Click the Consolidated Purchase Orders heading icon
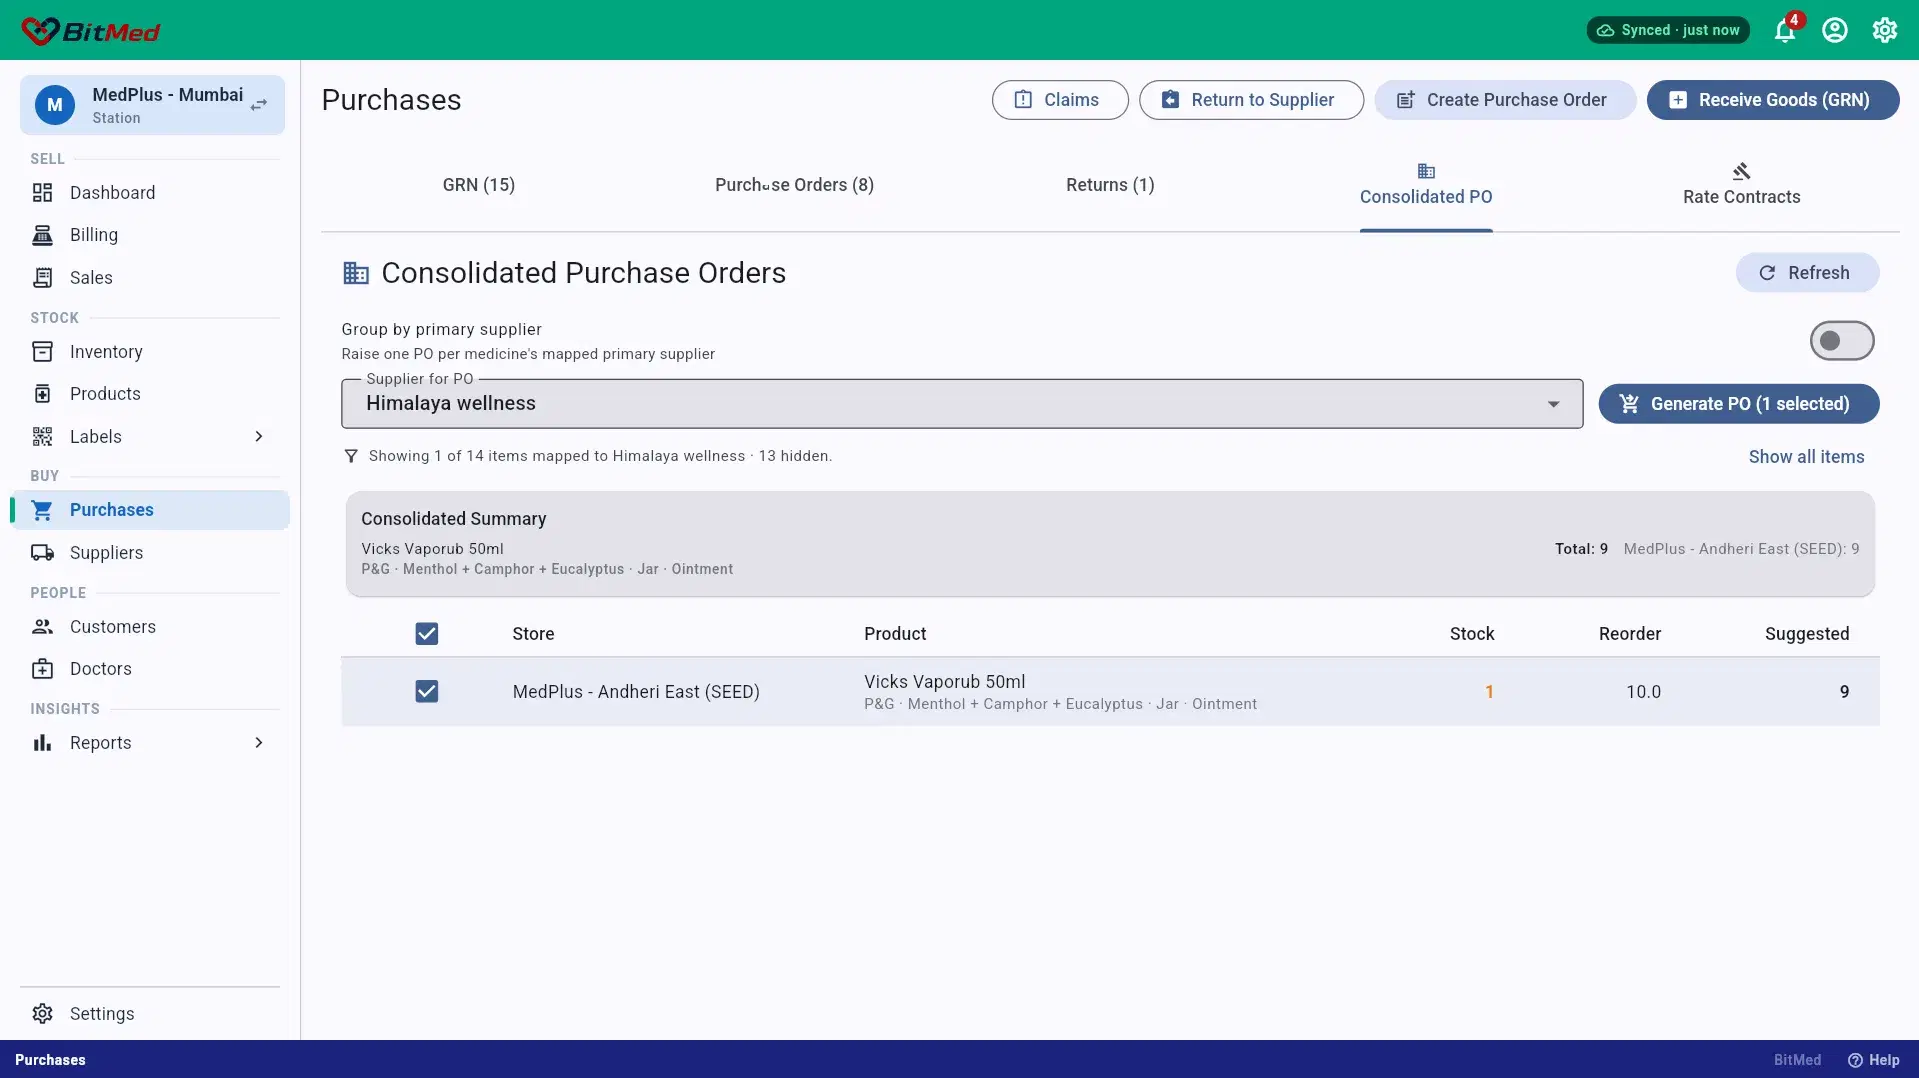Image resolution: width=1919 pixels, height=1078 pixels. tap(356, 273)
